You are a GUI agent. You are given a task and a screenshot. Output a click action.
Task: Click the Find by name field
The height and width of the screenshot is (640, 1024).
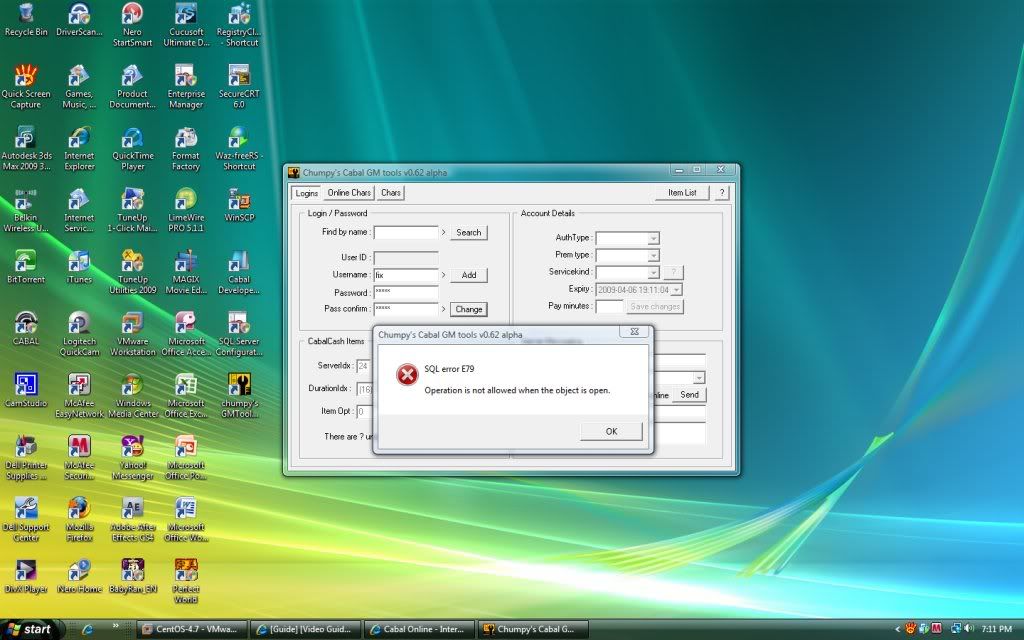coord(406,232)
